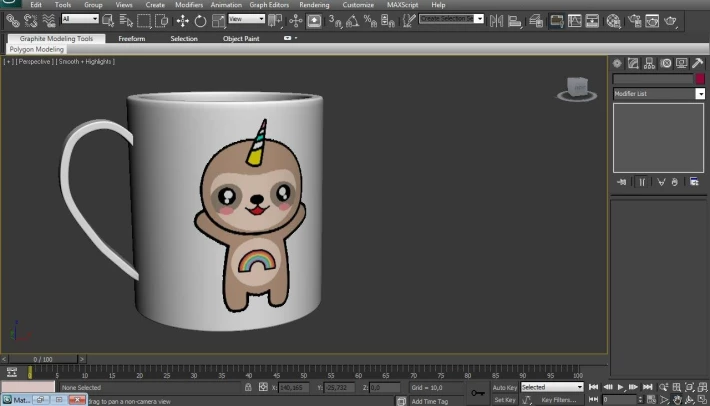Open the MAXScript menu
This screenshot has width=710, height=406.
coord(403,5)
